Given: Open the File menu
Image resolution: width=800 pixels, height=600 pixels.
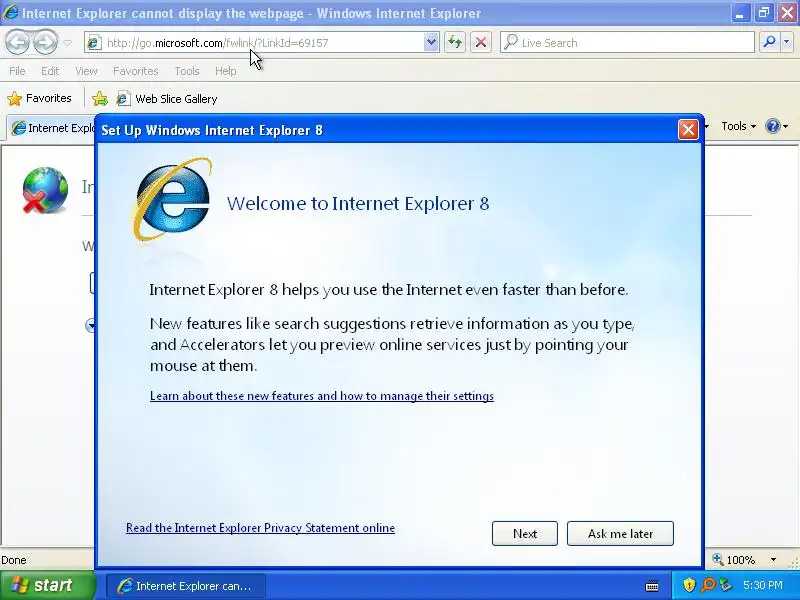Looking at the screenshot, I should pyautogui.click(x=17, y=71).
